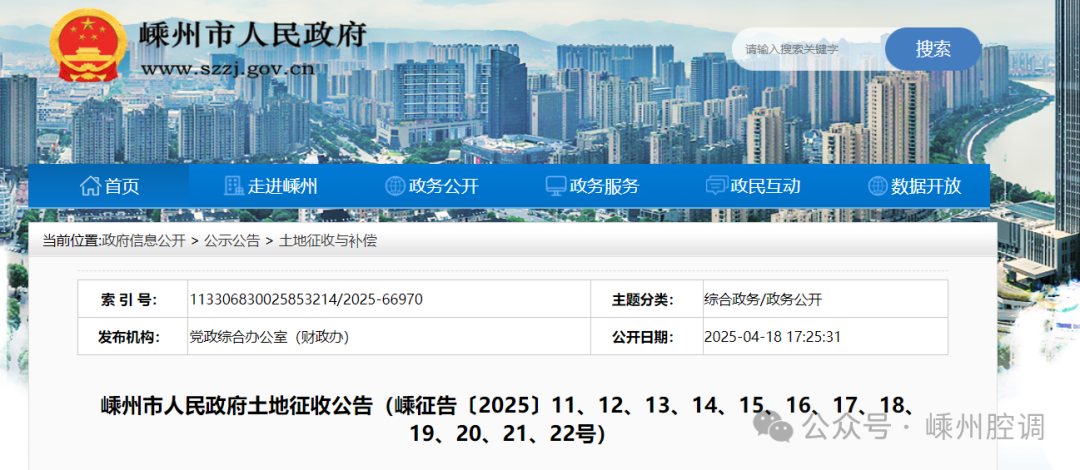The image size is (1080, 470).
Task: Click the 当前位置 breadcrumb label
Action: [71, 241]
